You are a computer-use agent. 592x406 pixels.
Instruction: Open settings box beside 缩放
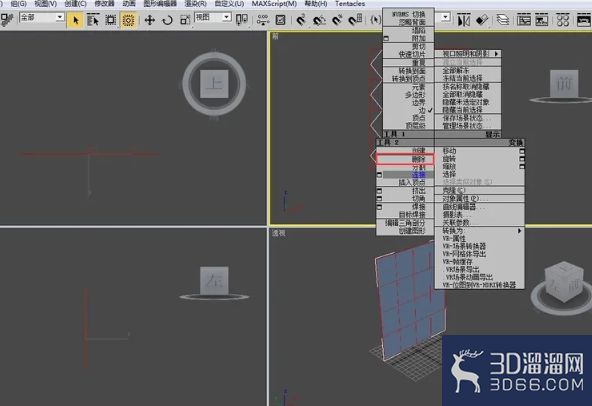click(521, 167)
